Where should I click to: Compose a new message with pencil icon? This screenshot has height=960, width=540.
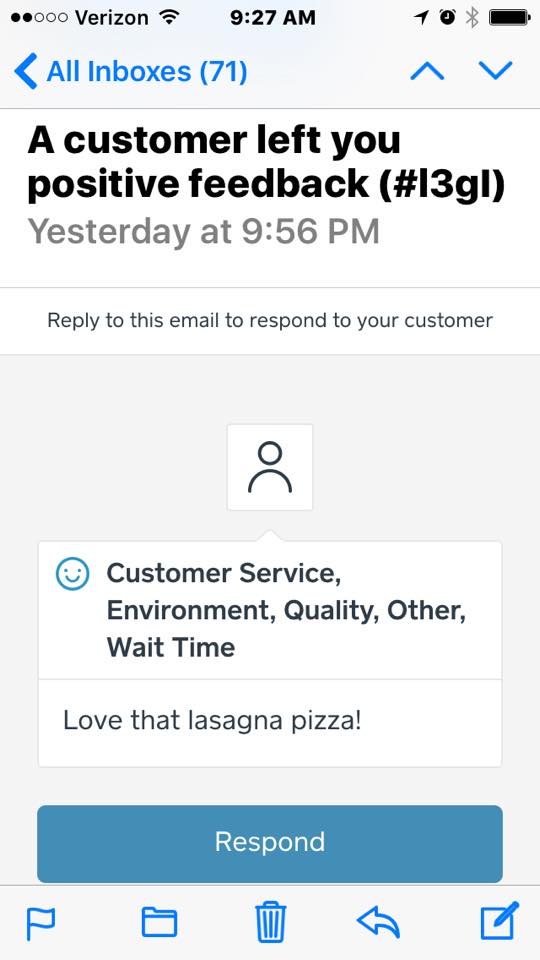point(500,920)
